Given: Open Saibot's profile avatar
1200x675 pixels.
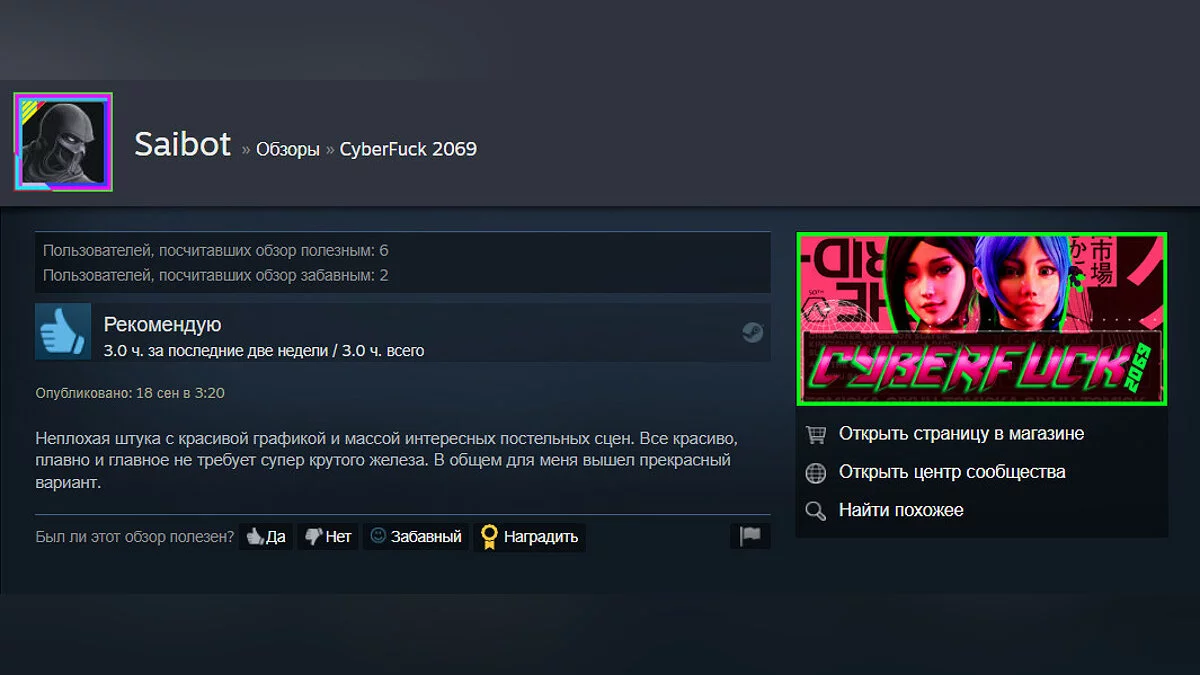Looking at the screenshot, I should (x=63, y=142).
